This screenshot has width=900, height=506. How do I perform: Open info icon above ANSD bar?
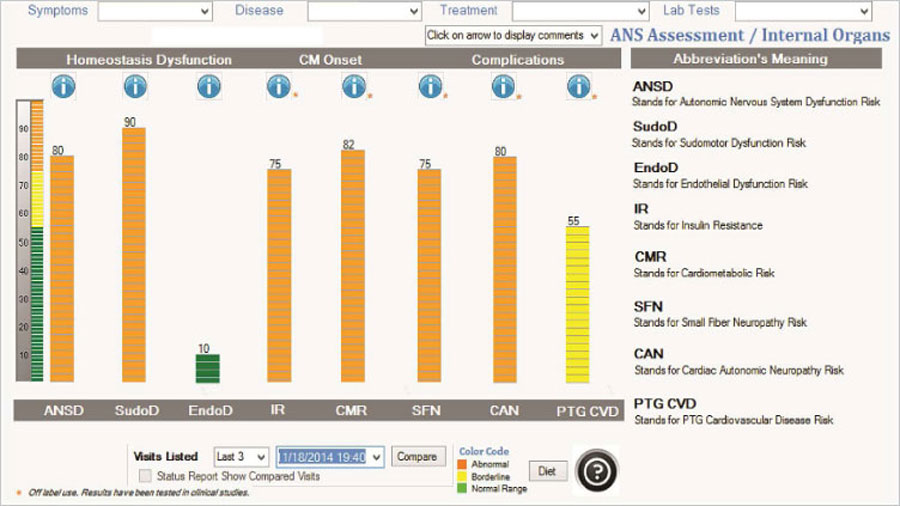[63, 87]
